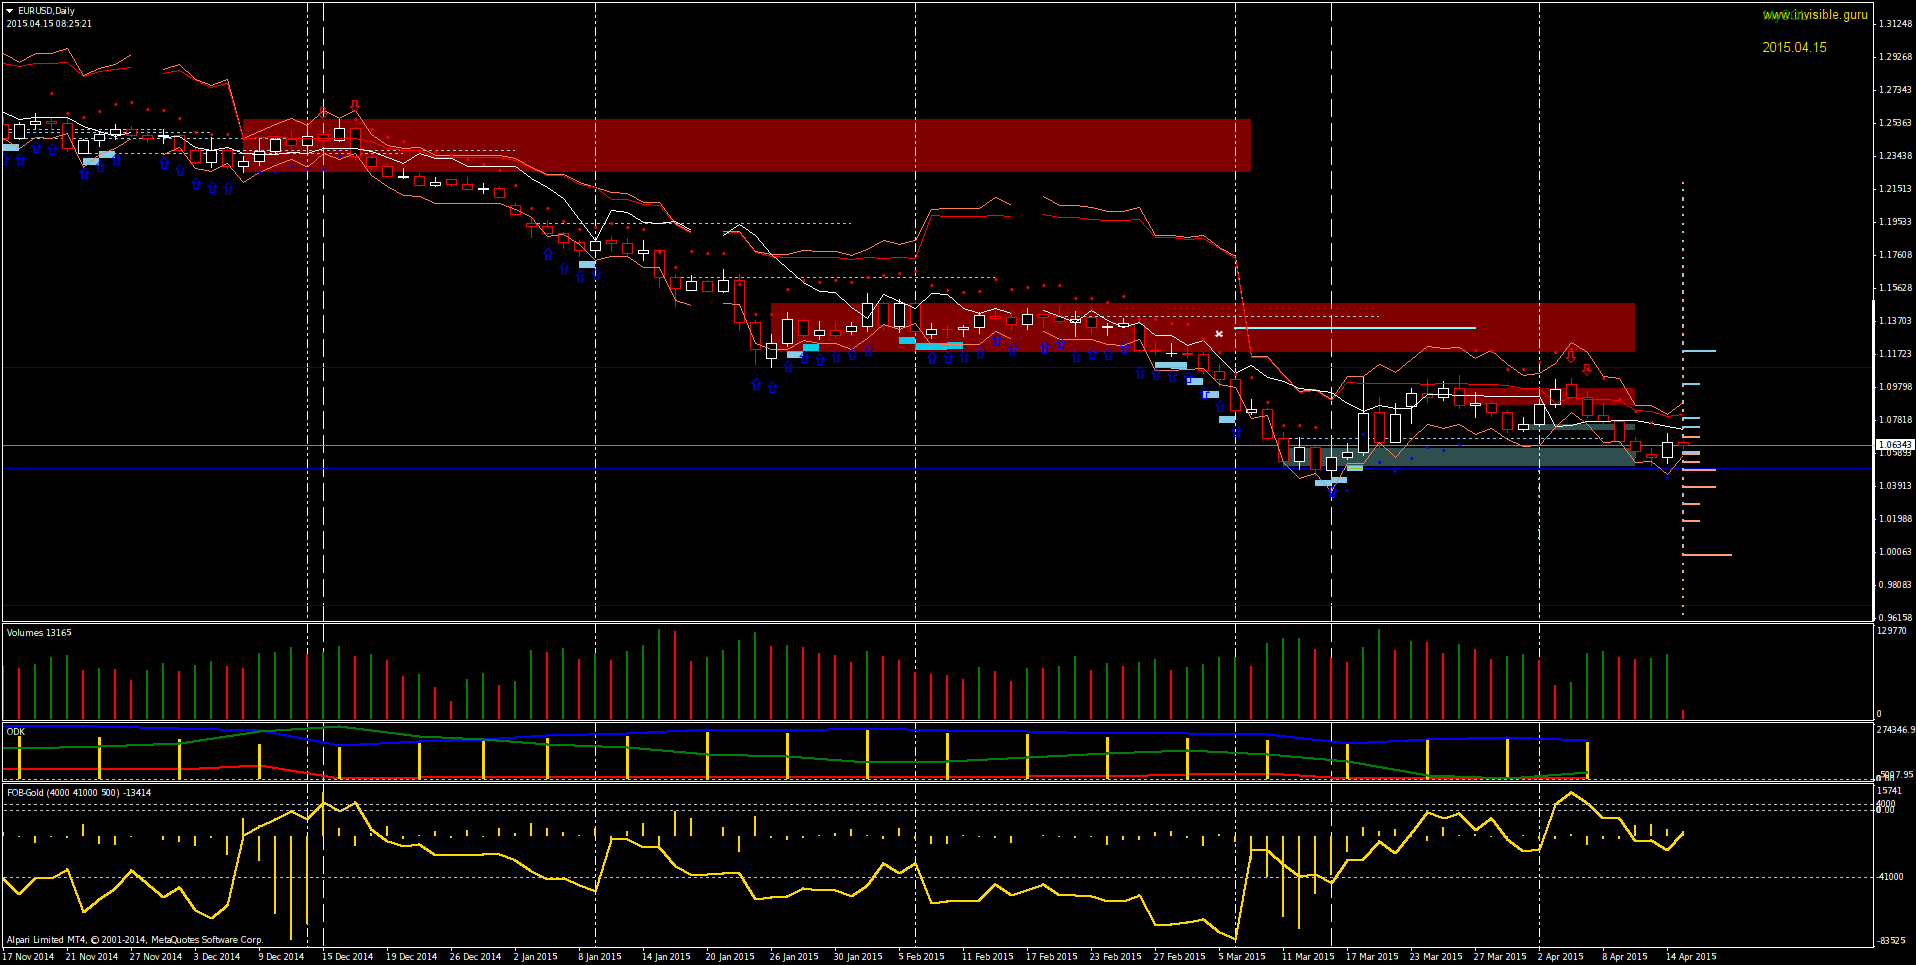The width and height of the screenshot is (1916, 965).
Task: Click the -83529 FOB-Gold scale value
Action: (x=1890, y=940)
